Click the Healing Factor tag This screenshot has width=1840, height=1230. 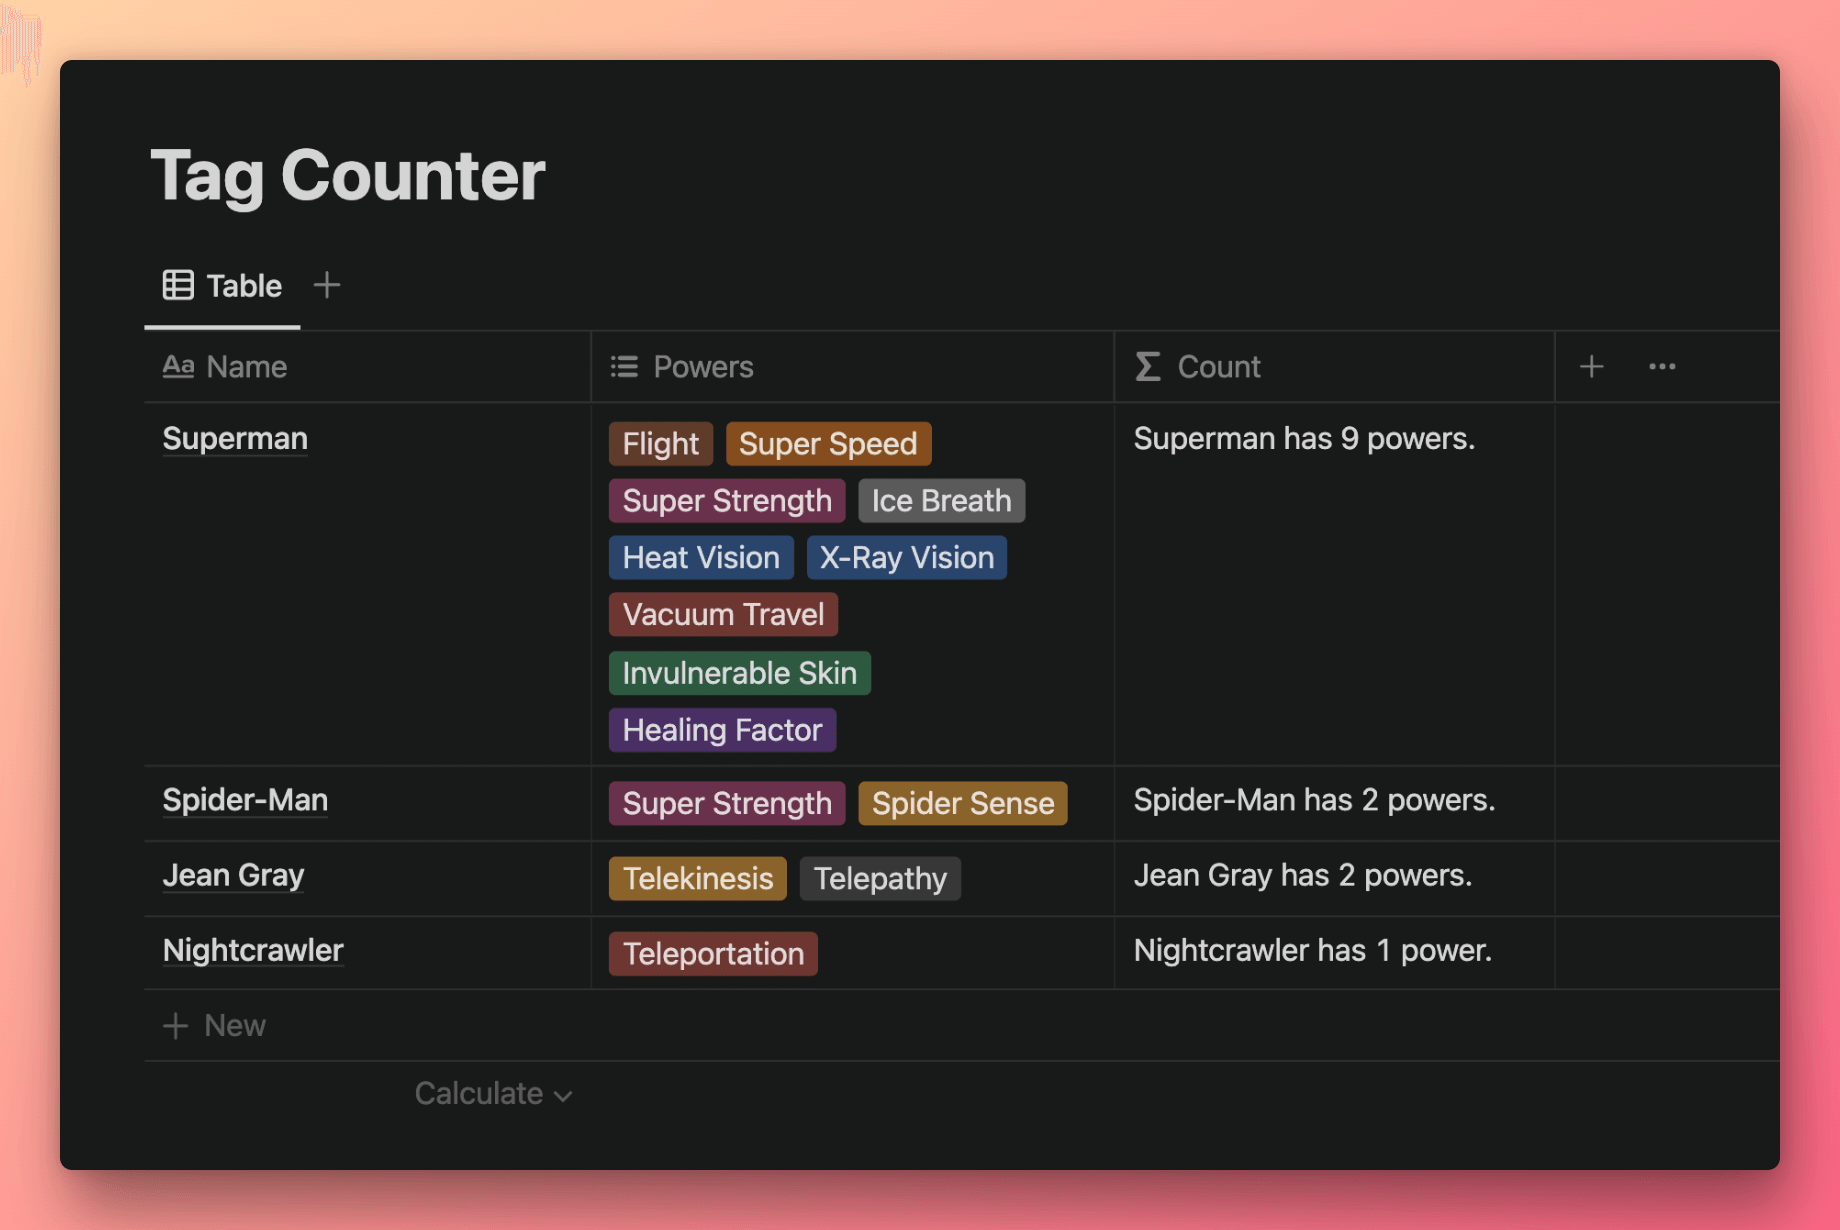[722, 730]
